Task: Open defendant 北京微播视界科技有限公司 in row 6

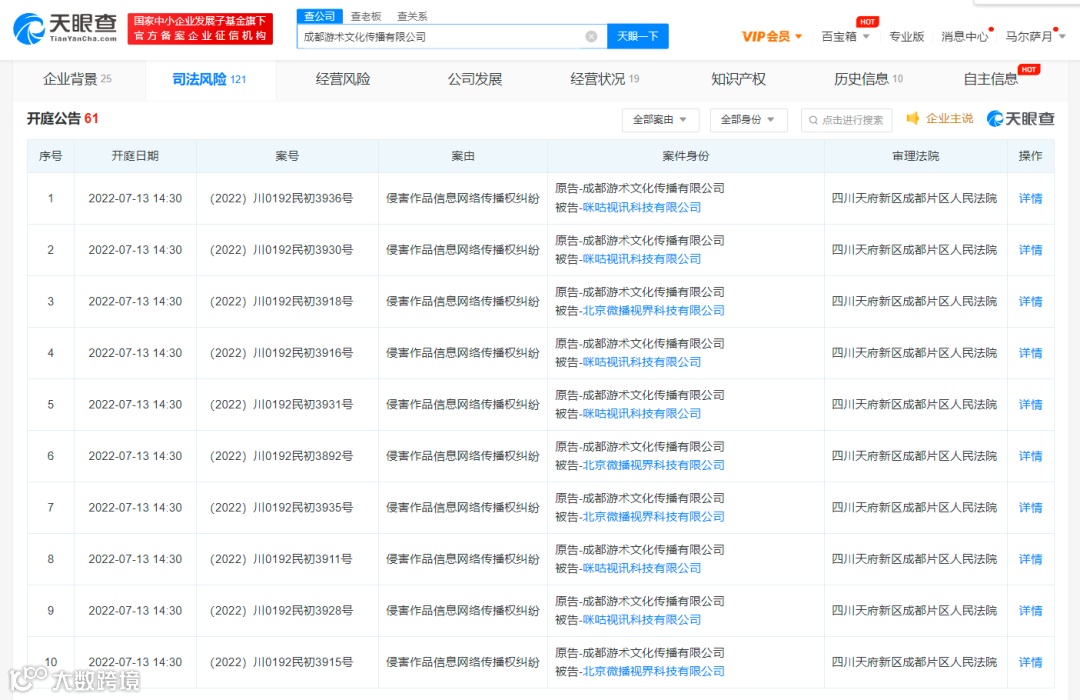Action: (x=654, y=465)
